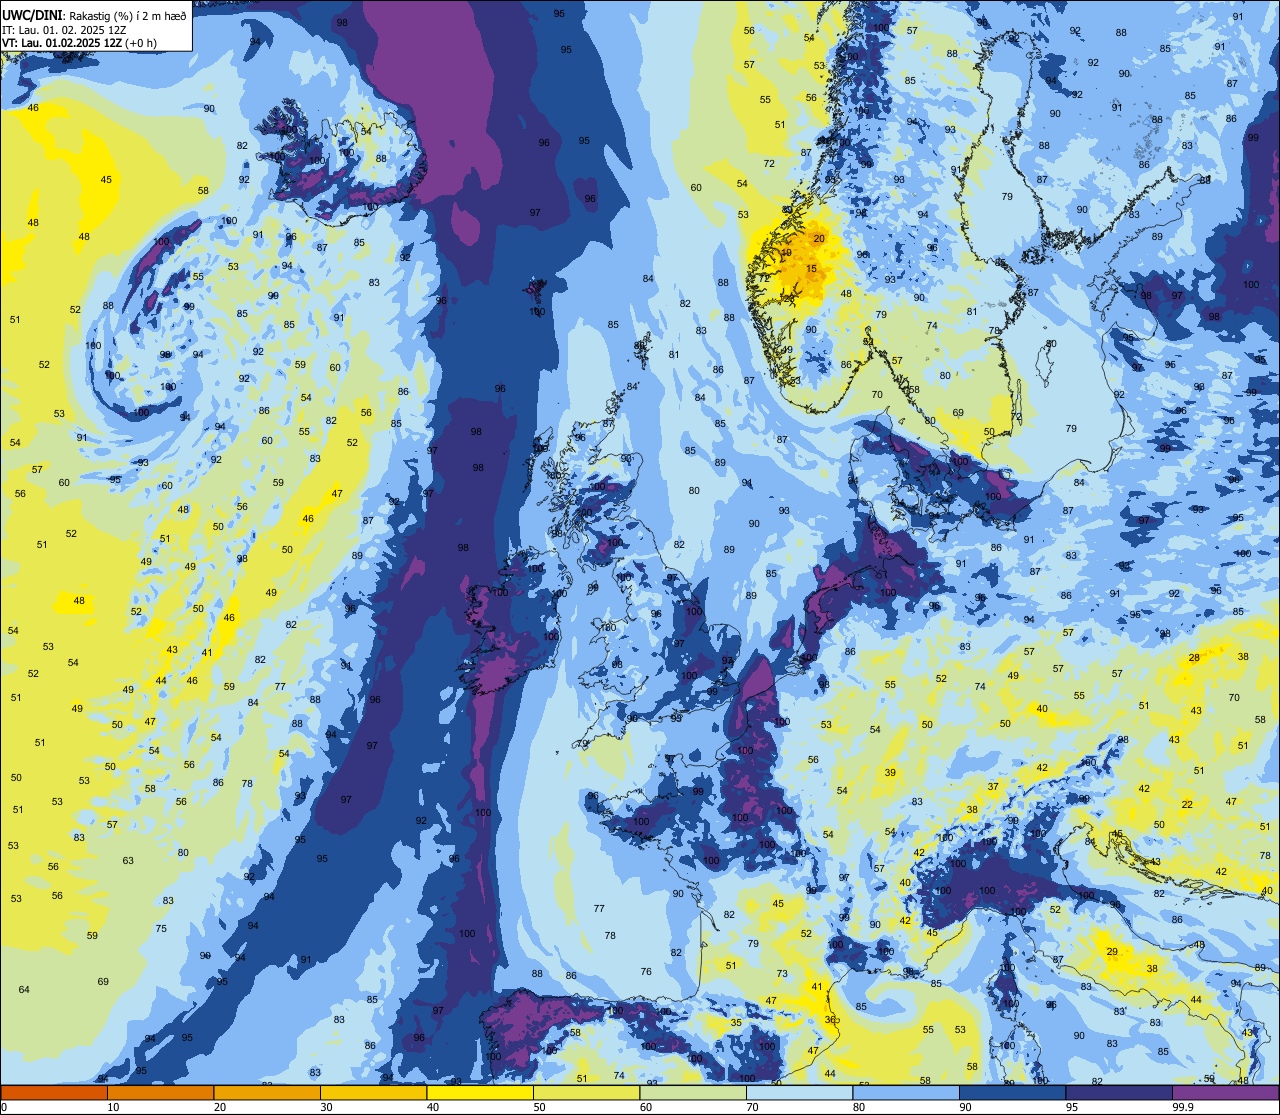Click the purple legend segment above 99.9
The height and width of the screenshot is (1115, 1280).
(x=1225, y=1092)
